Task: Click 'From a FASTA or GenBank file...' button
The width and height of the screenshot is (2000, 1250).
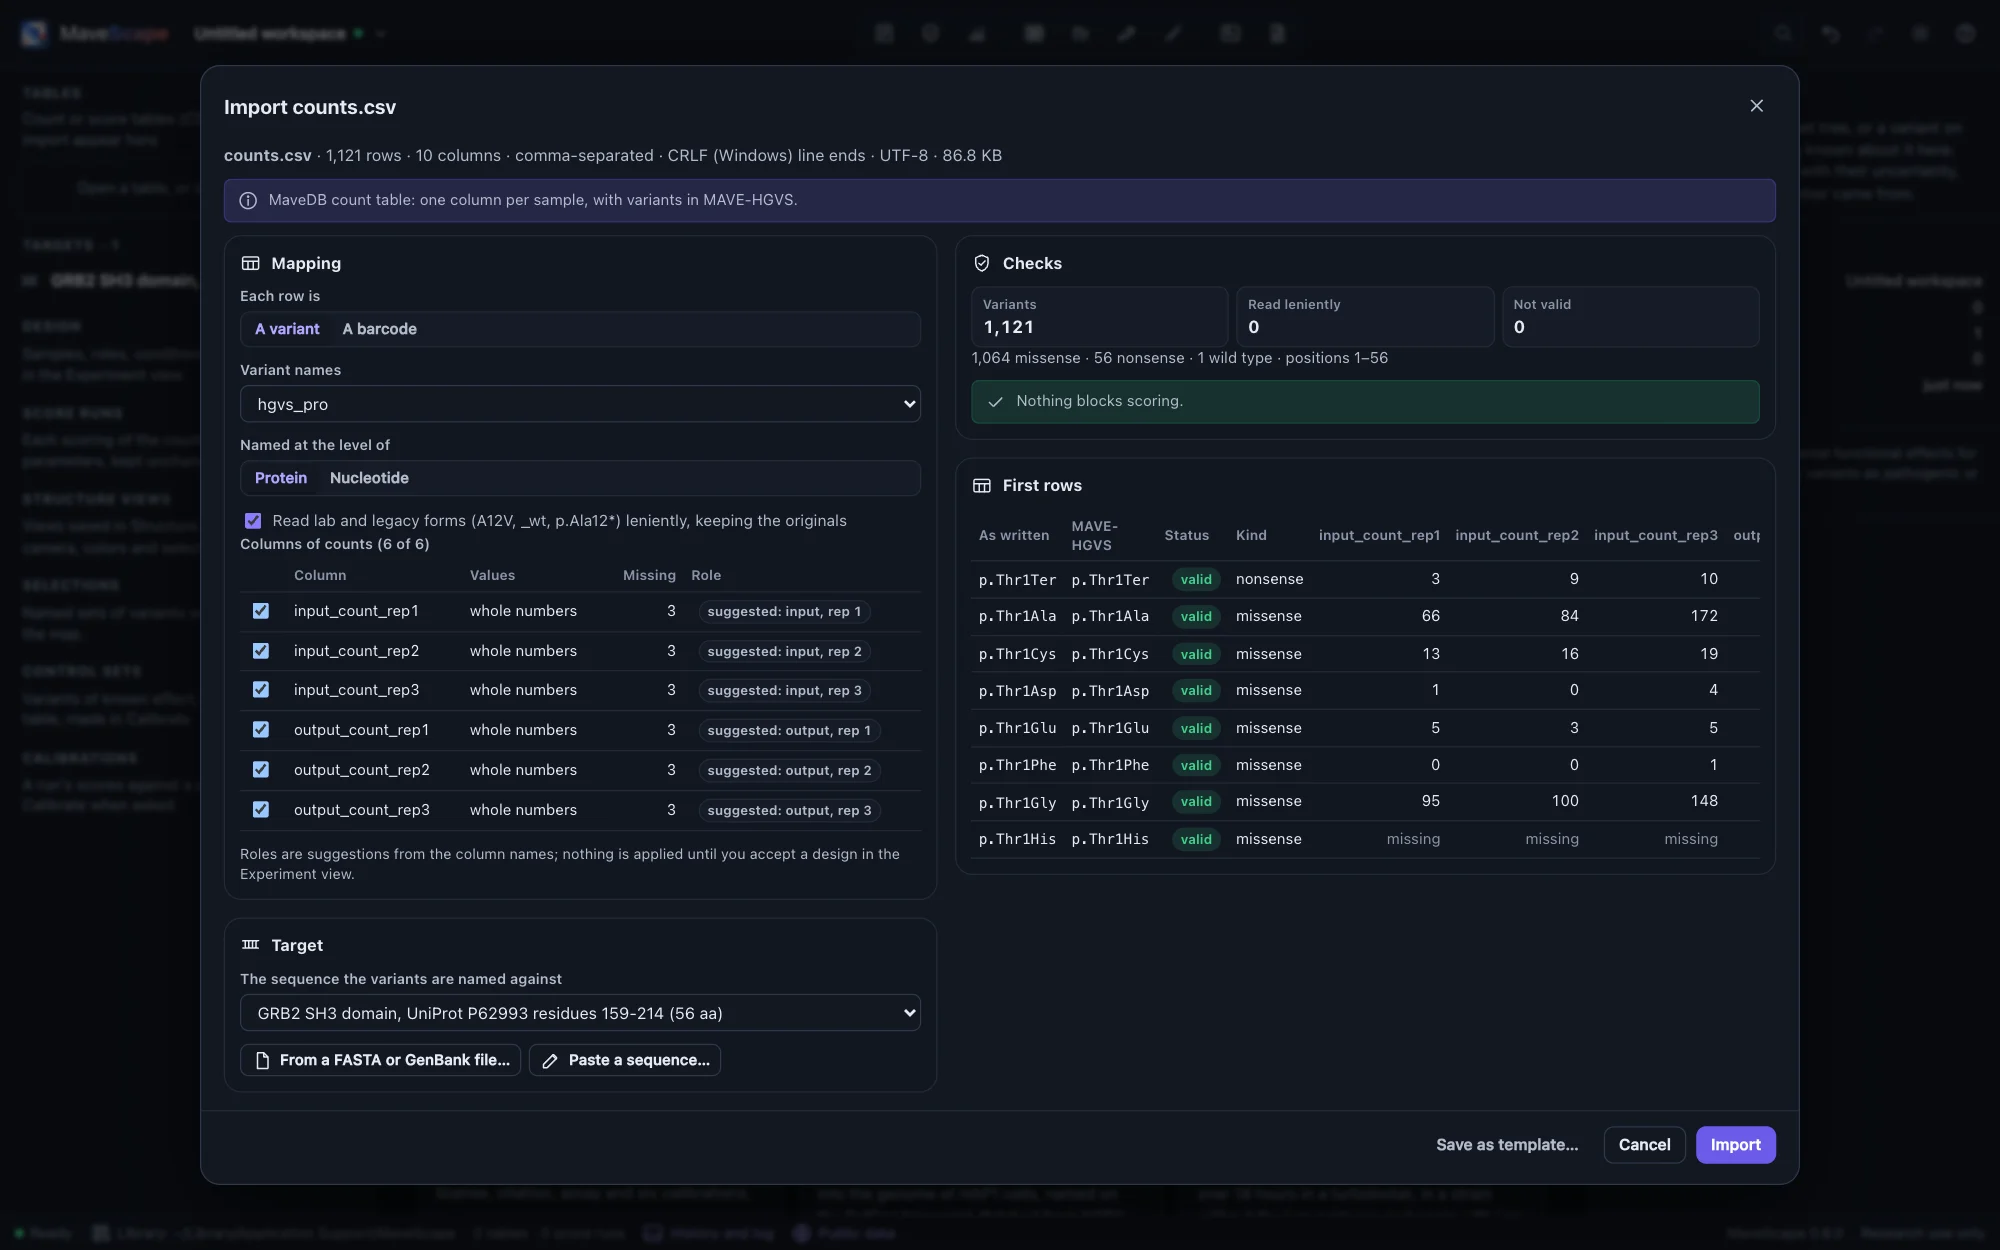Action: pos(380,1060)
